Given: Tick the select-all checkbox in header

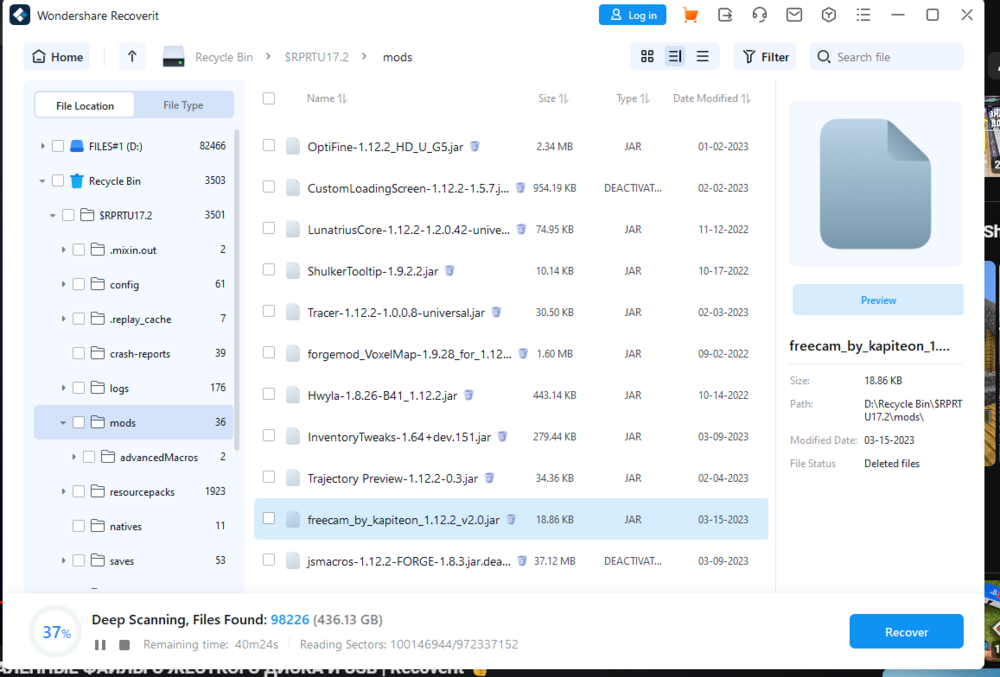Looking at the screenshot, I should click(x=269, y=98).
